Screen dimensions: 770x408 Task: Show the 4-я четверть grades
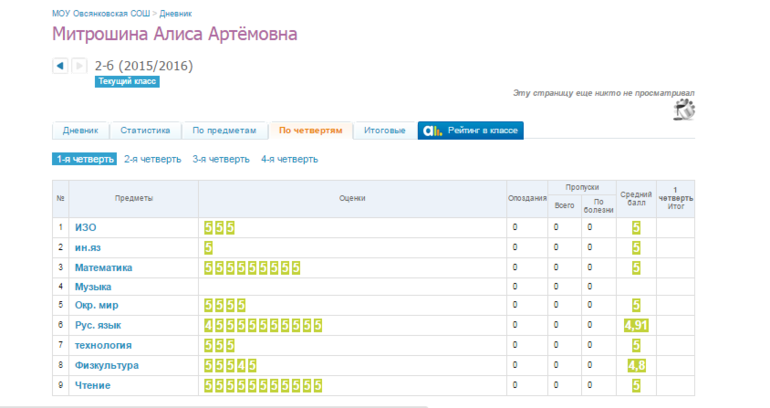pos(289,159)
